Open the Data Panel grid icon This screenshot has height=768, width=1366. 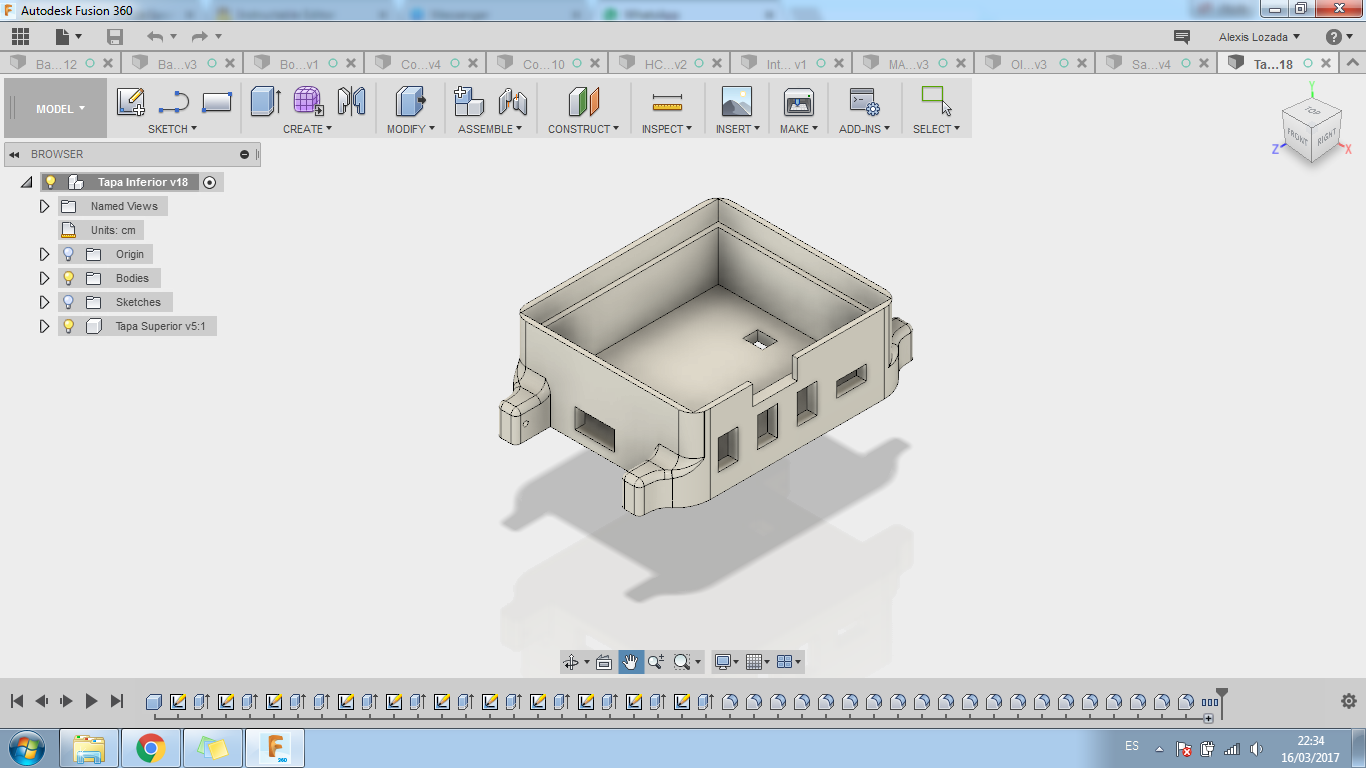20,37
